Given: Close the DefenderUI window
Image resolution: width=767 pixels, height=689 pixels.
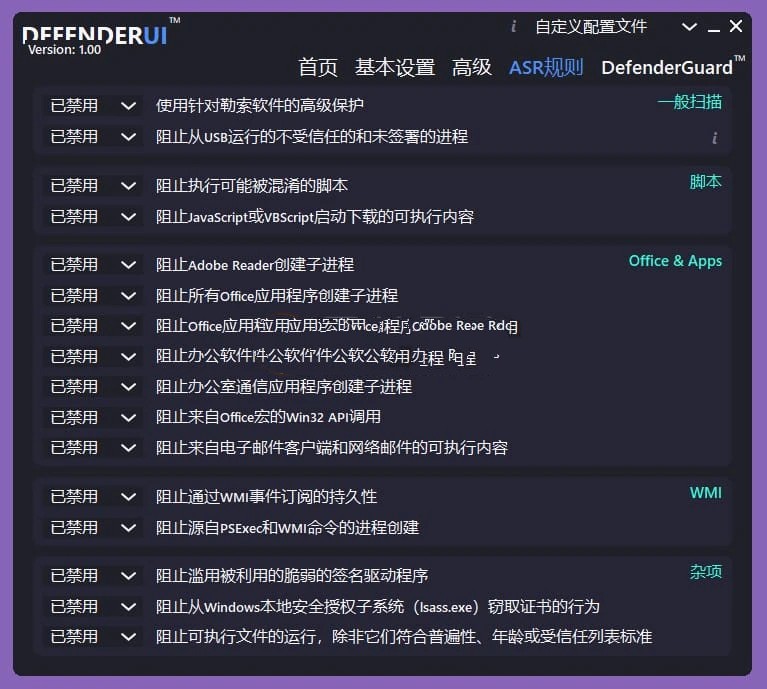Looking at the screenshot, I should (736, 26).
